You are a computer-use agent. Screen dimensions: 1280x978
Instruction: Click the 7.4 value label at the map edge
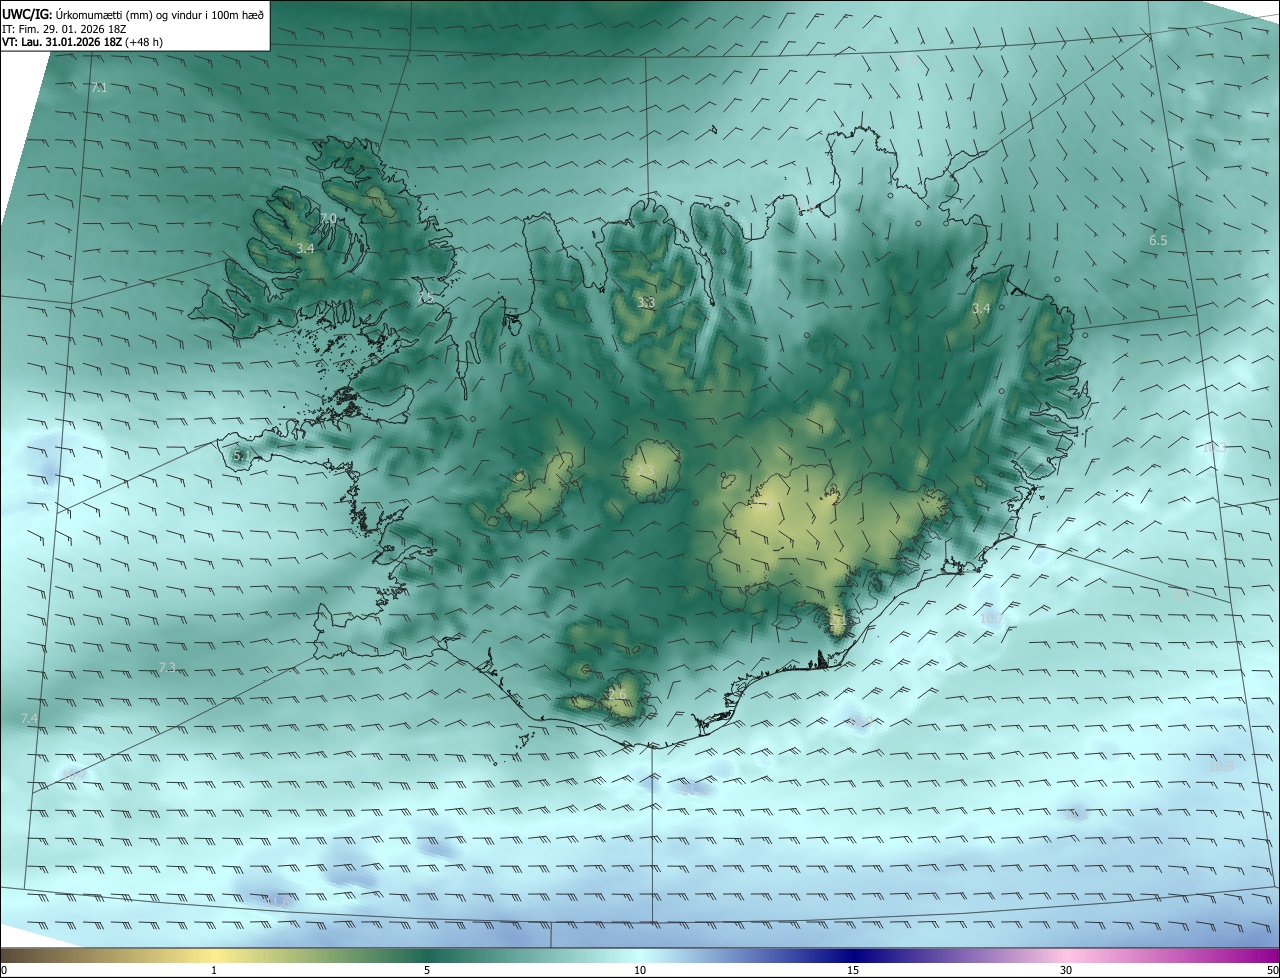point(29,719)
